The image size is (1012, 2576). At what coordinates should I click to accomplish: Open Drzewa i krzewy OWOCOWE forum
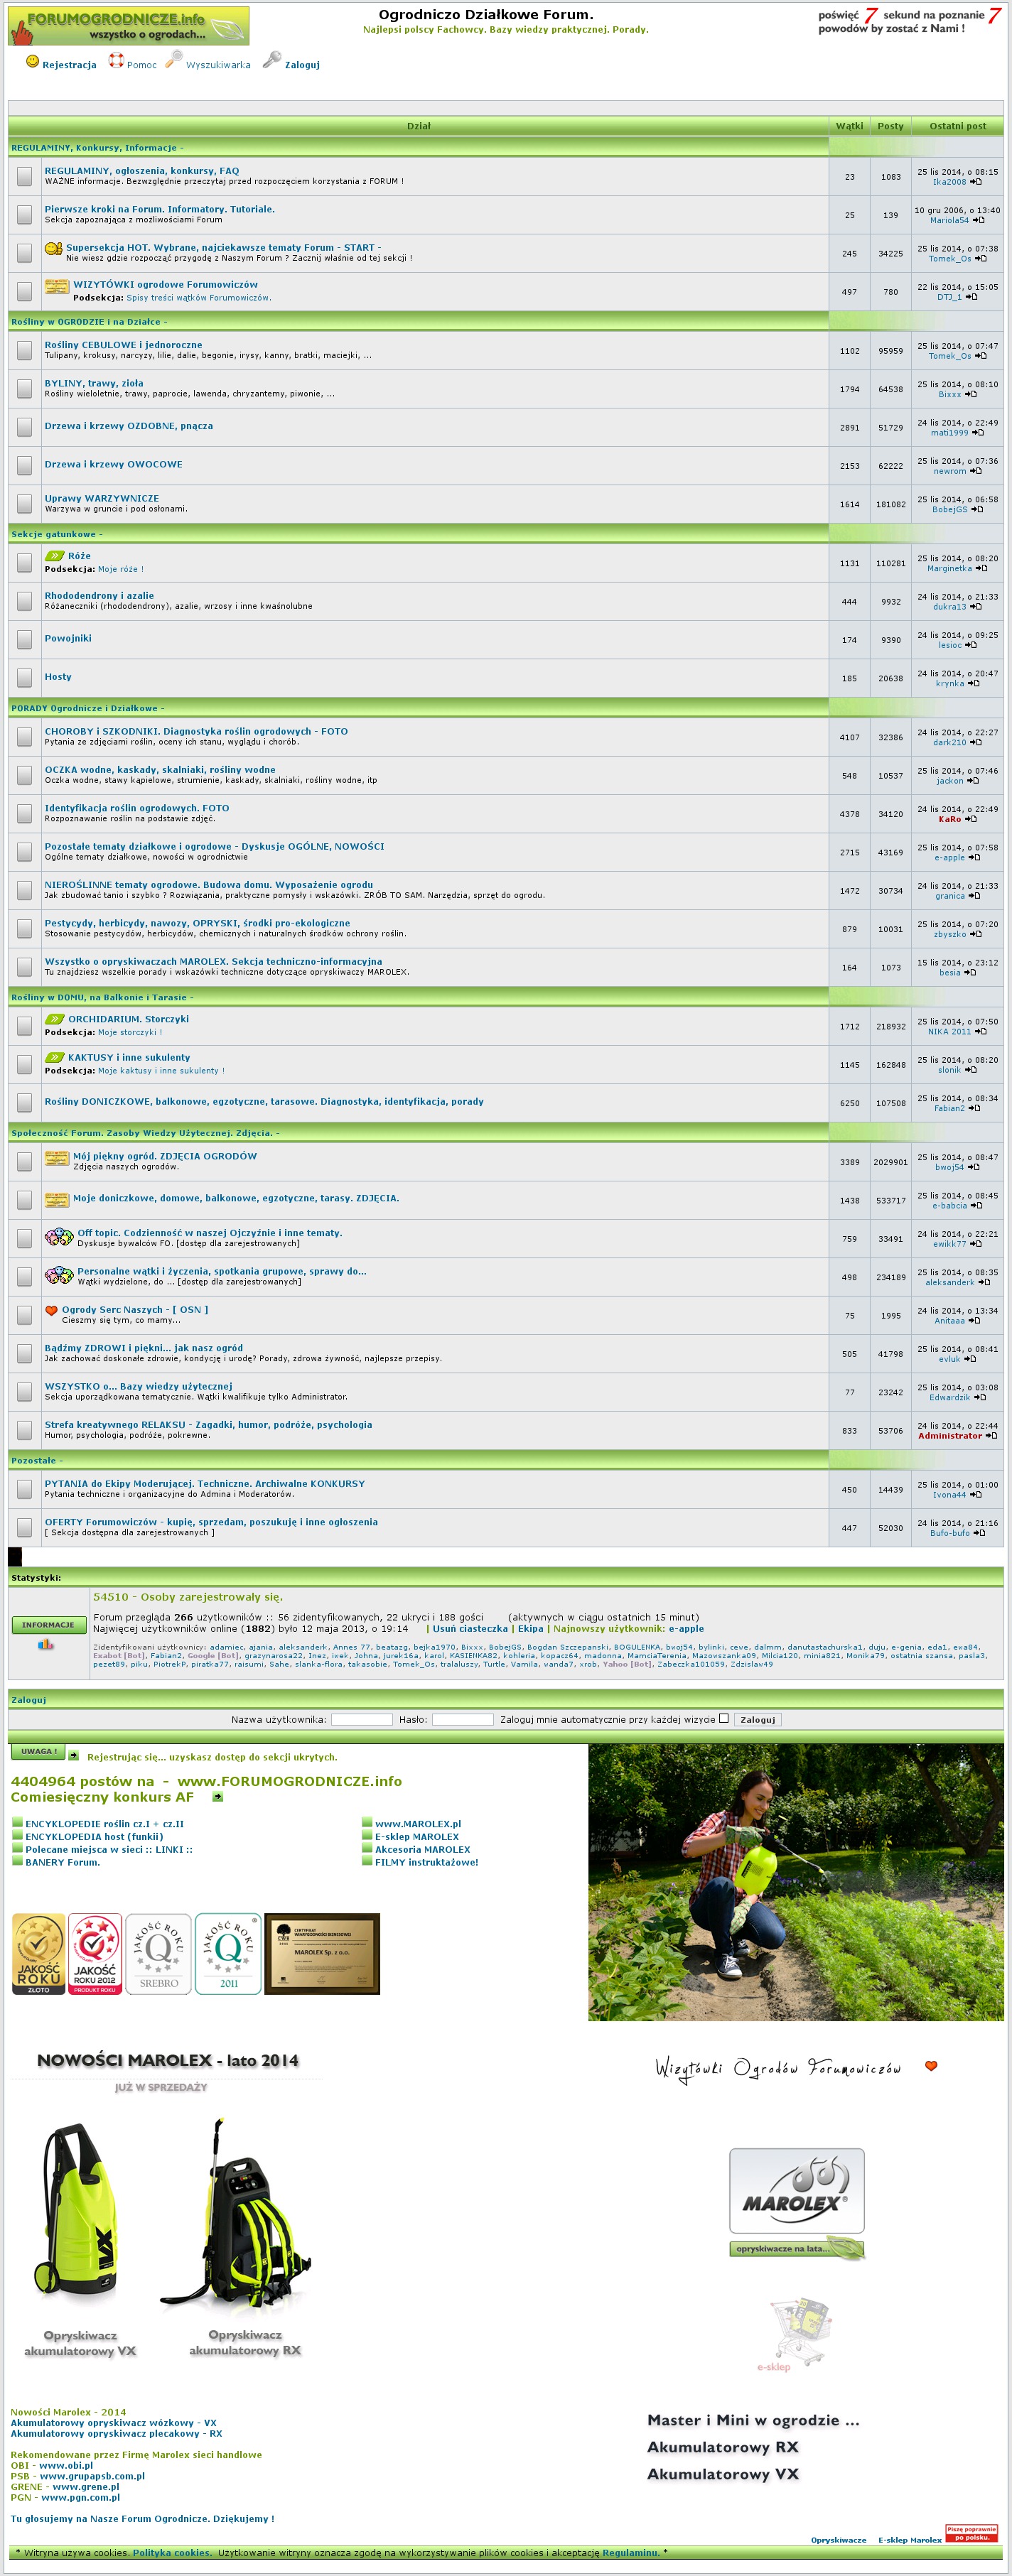click(x=113, y=464)
